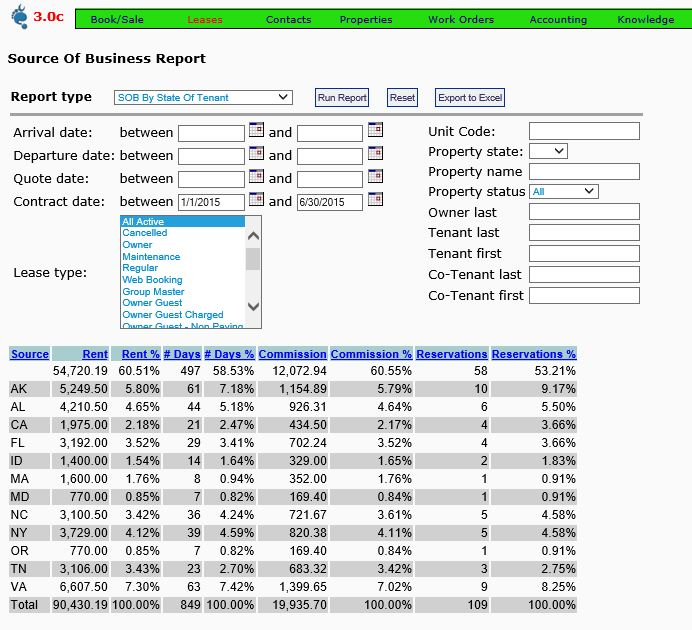This screenshot has width=692, height=630.
Task: Open calendar for Contract date start
Action: [x=256, y=199]
